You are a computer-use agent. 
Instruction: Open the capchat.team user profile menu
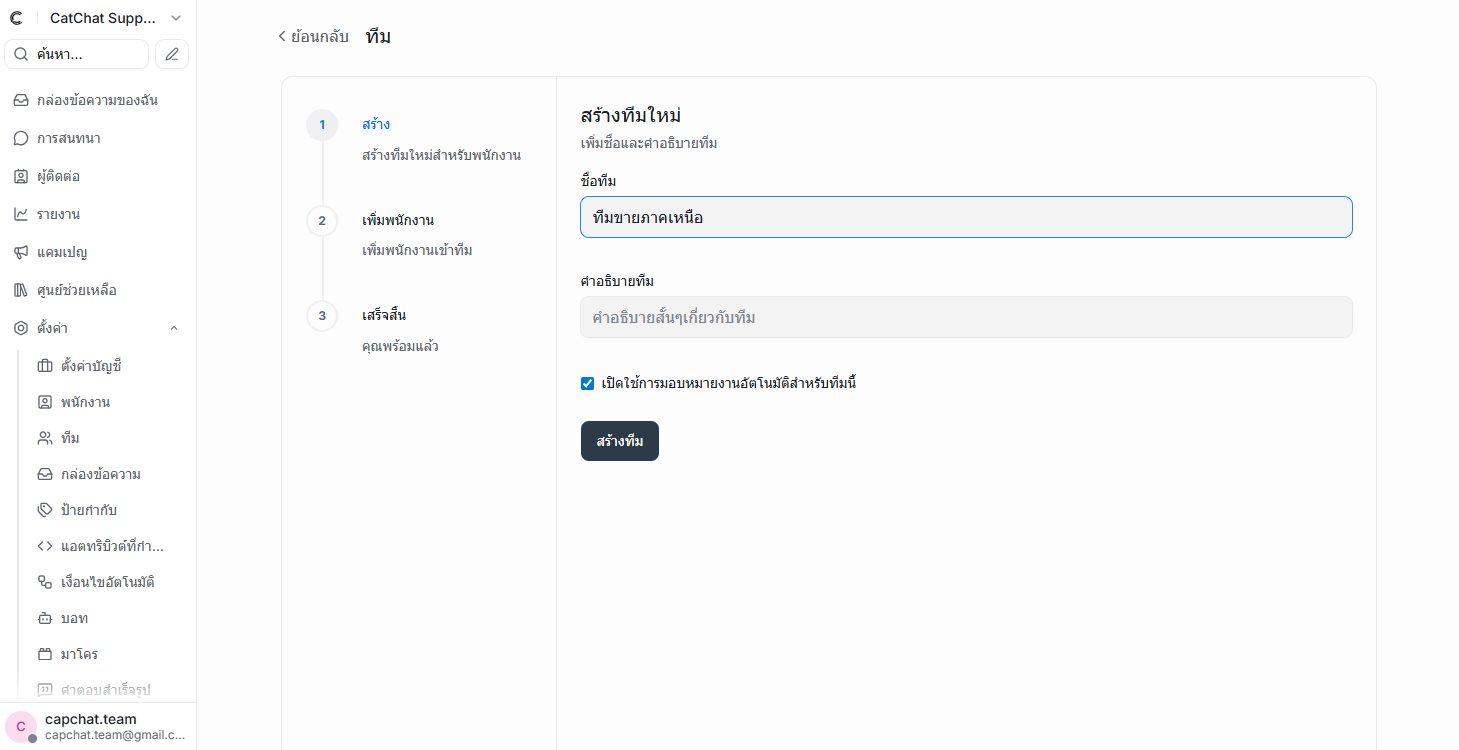(x=98, y=726)
